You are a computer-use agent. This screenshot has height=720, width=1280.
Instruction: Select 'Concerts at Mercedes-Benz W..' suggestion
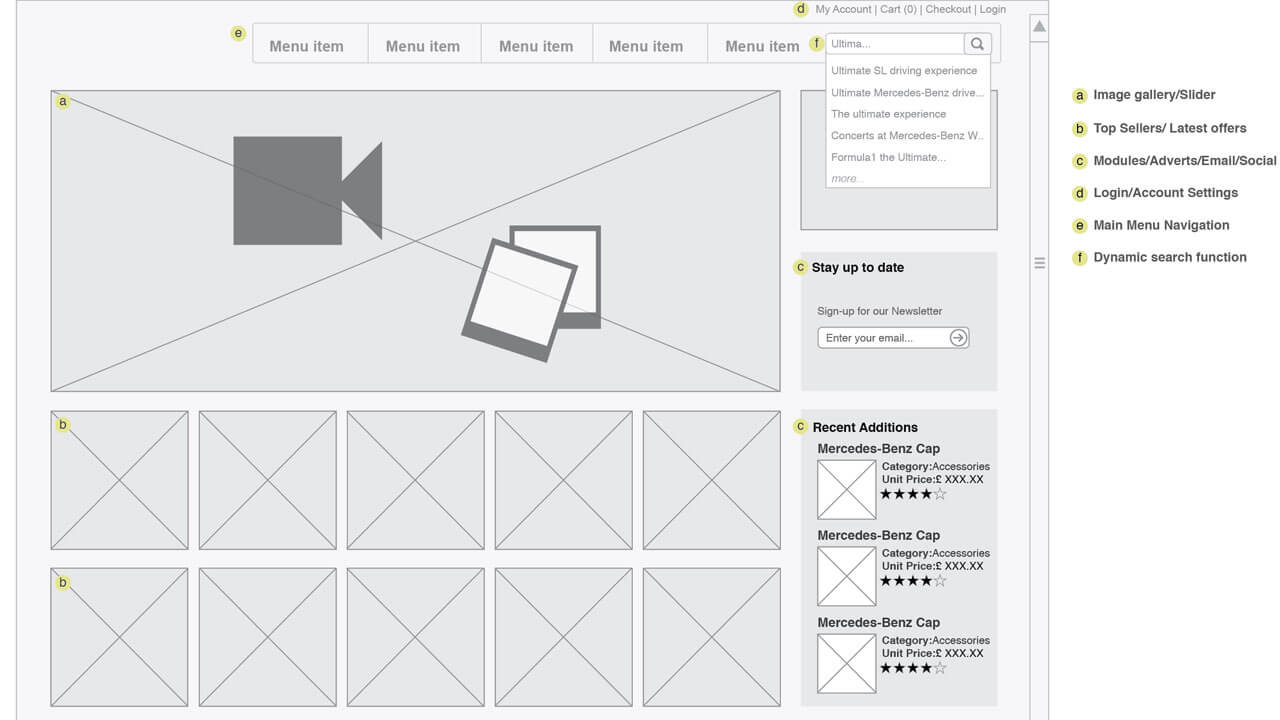[x=907, y=136]
